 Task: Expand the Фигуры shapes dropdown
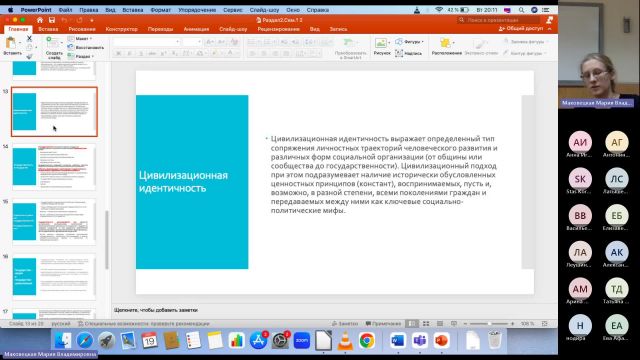pos(410,42)
